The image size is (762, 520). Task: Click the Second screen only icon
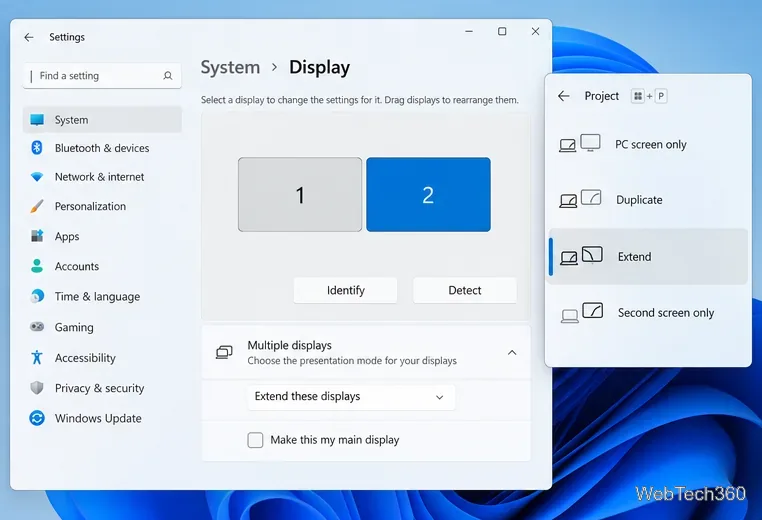[582, 312]
